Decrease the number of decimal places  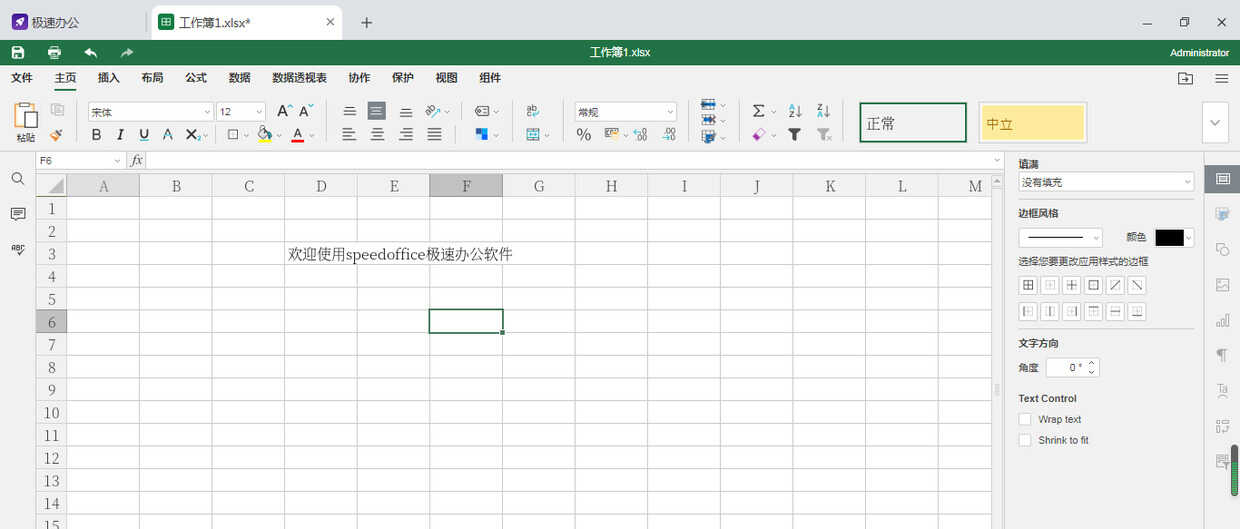[669, 134]
